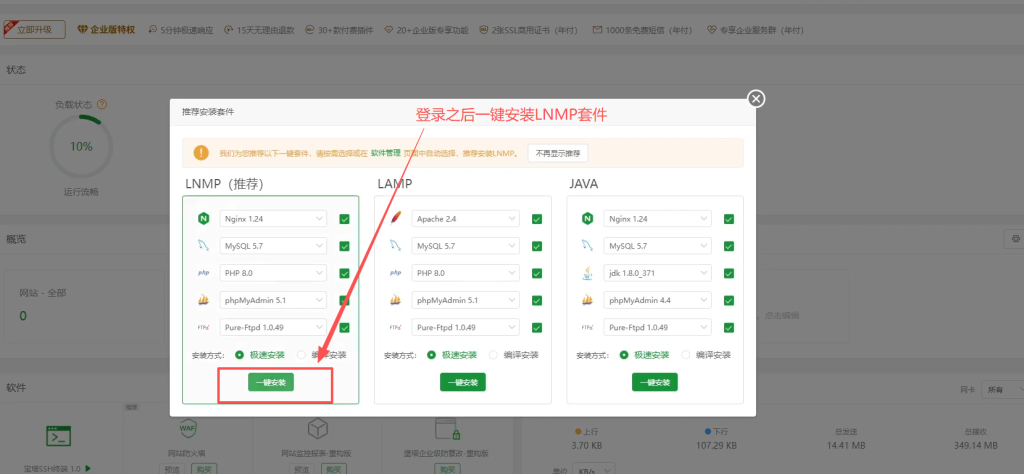Click the 专享企业服务群 feature text

(x=761, y=30)
